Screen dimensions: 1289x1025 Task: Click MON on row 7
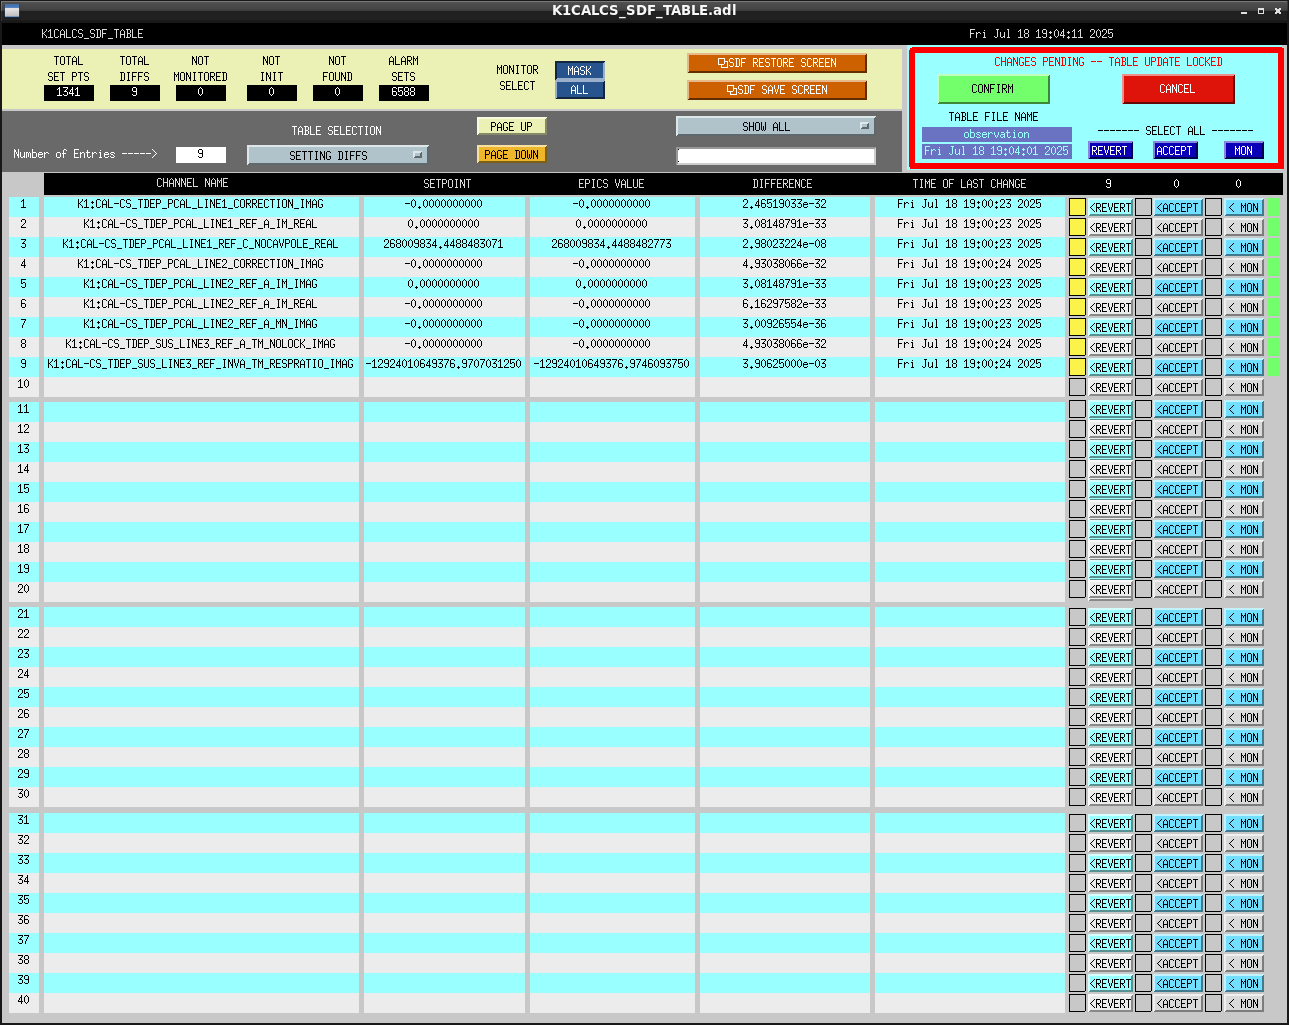click(1244, 327)
